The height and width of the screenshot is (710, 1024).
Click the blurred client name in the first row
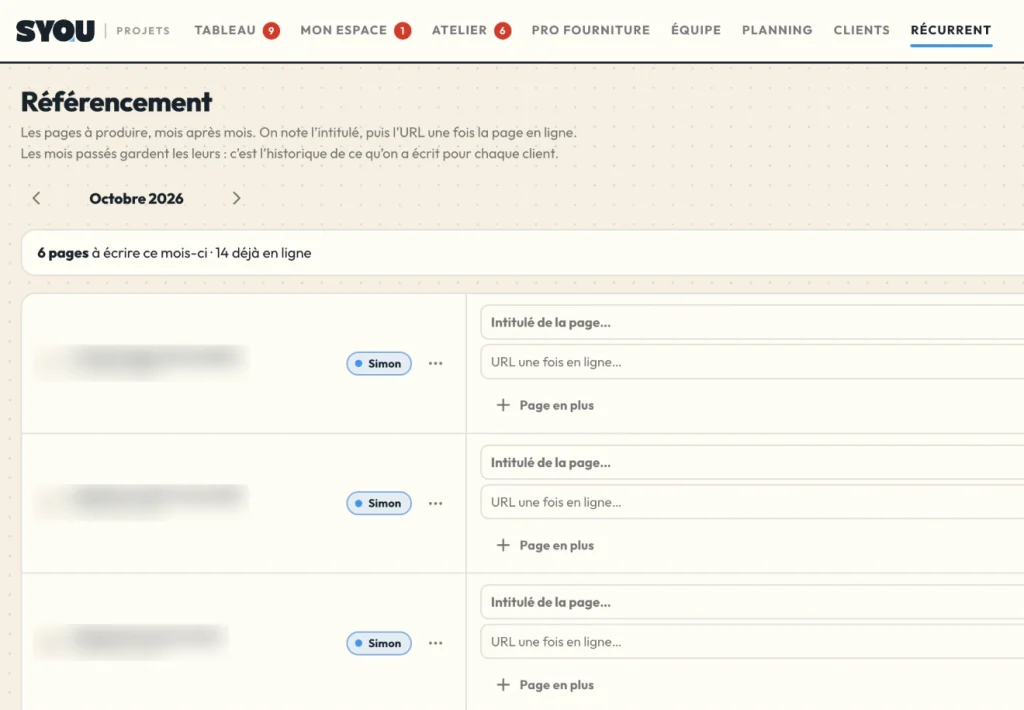point(141,361)
